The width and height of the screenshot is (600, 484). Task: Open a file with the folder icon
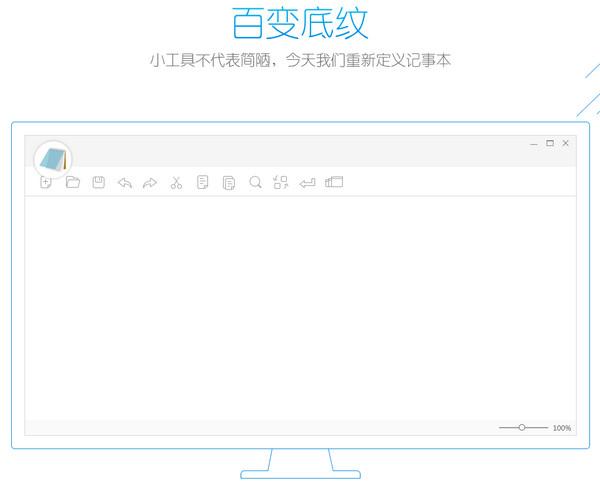click(x=72, y=182)
